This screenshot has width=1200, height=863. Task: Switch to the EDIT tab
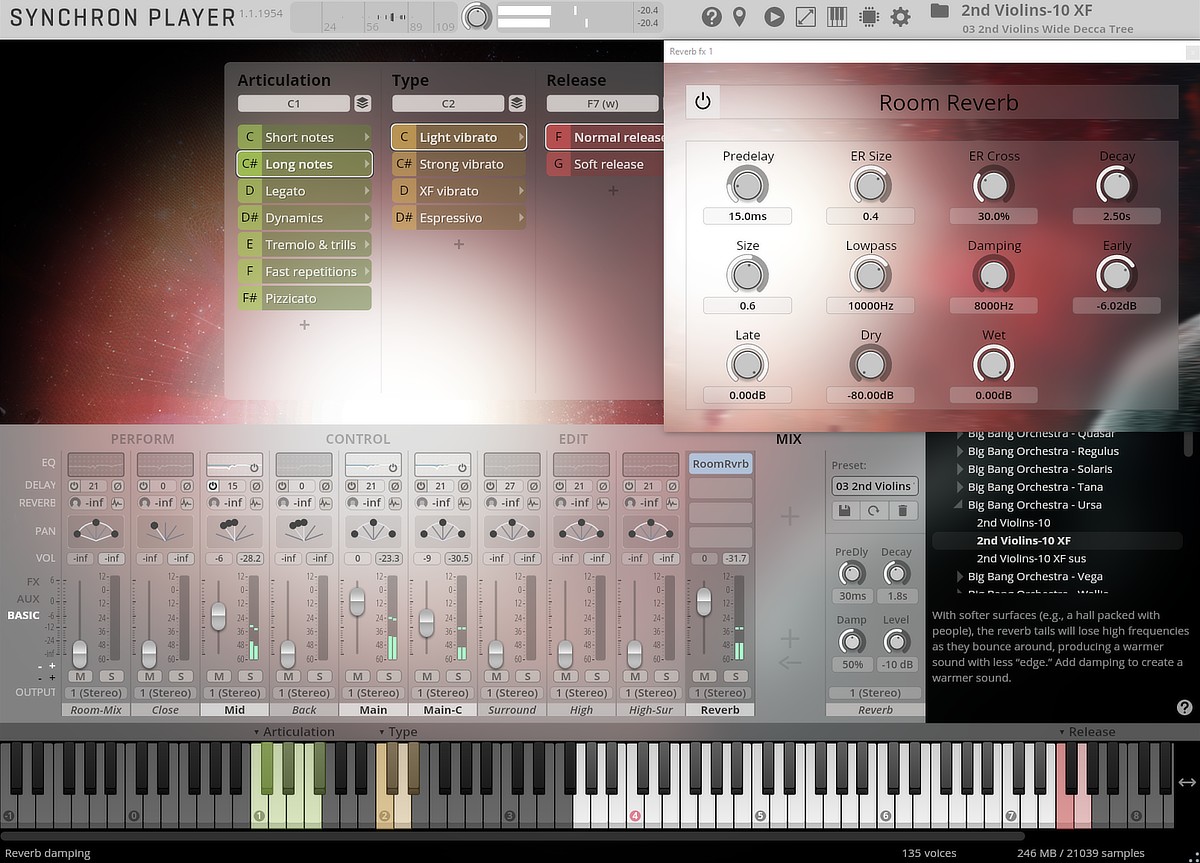[x=574, y=439]
